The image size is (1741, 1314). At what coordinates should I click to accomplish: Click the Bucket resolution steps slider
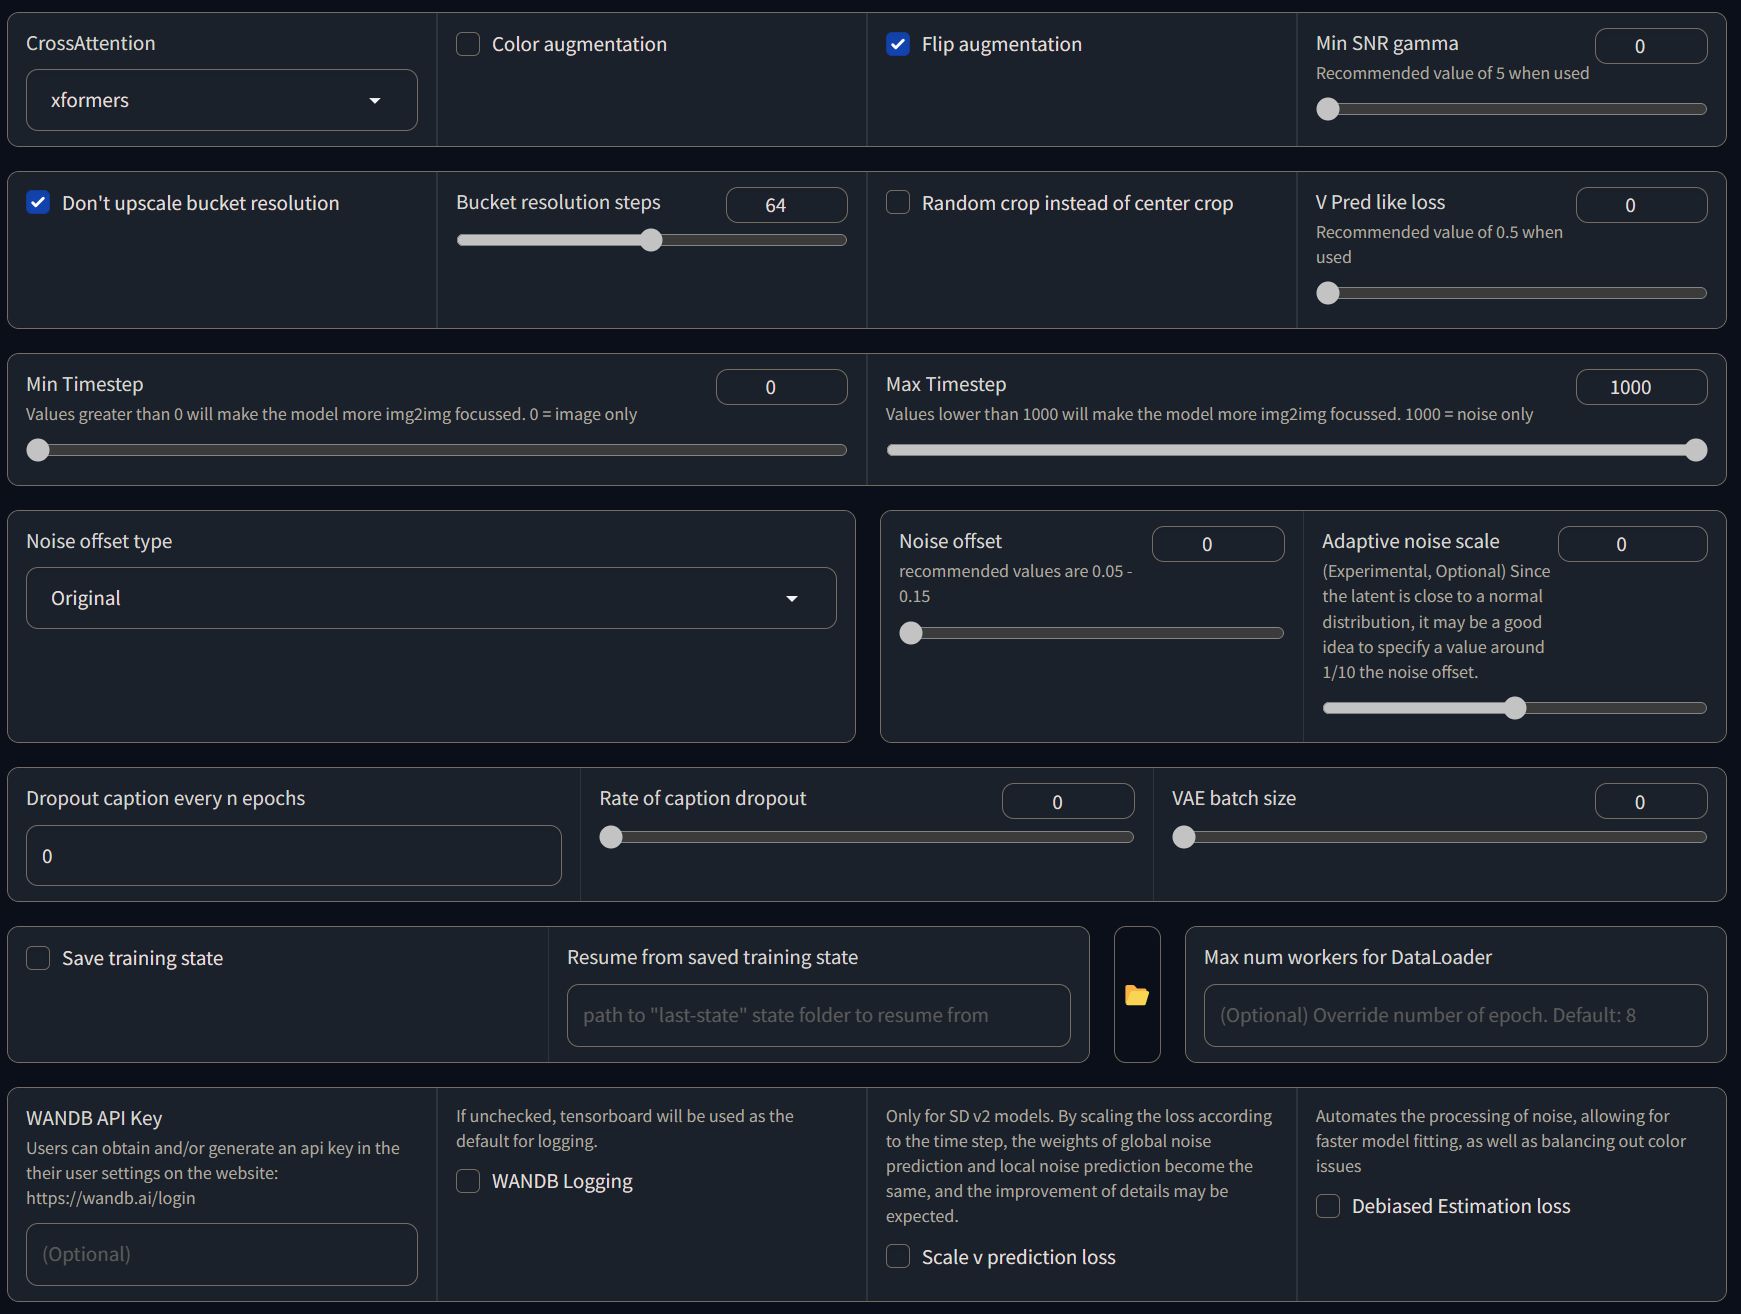pos(651,240)
